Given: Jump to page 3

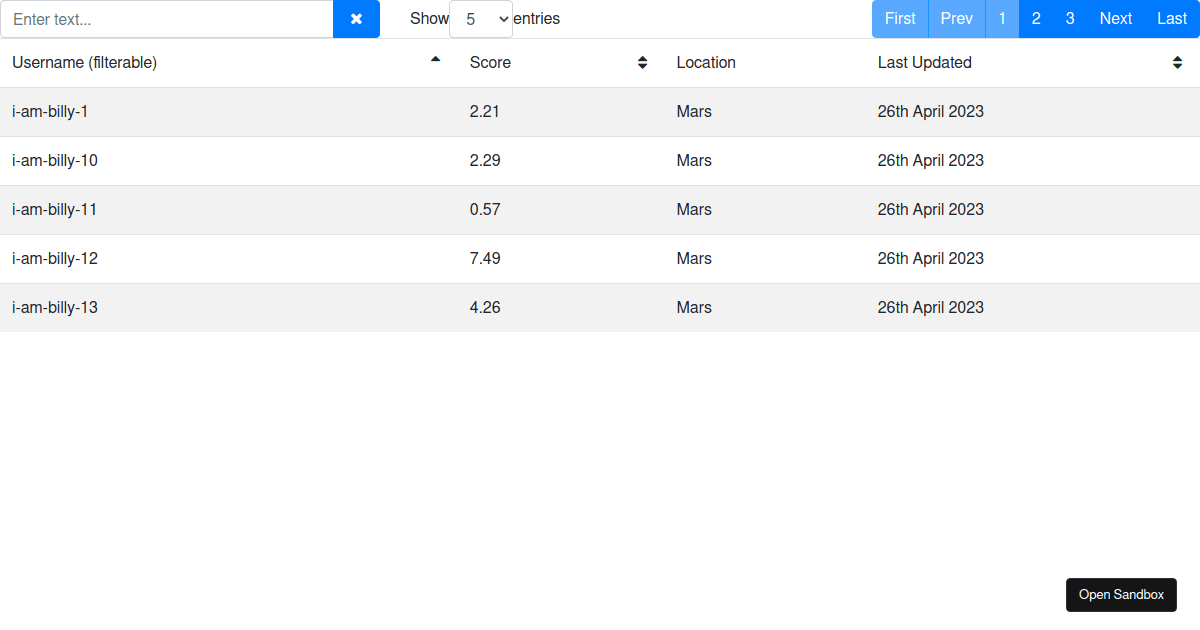Looking at the screenshot, I should tap(1070, 19).
